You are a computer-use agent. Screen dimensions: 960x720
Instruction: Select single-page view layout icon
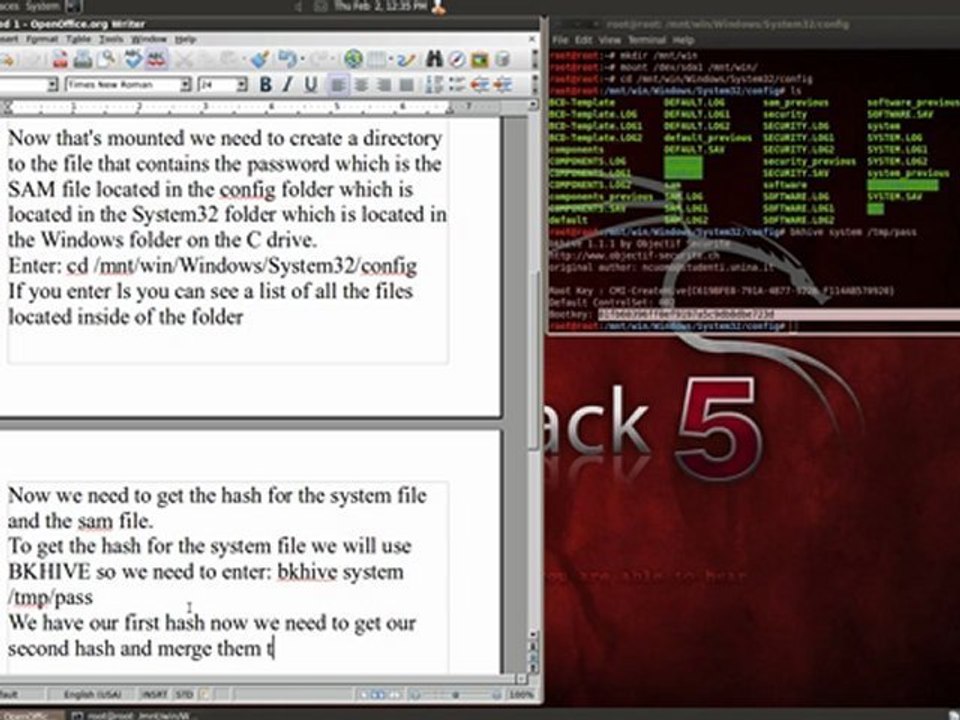[x=365, y=694]
